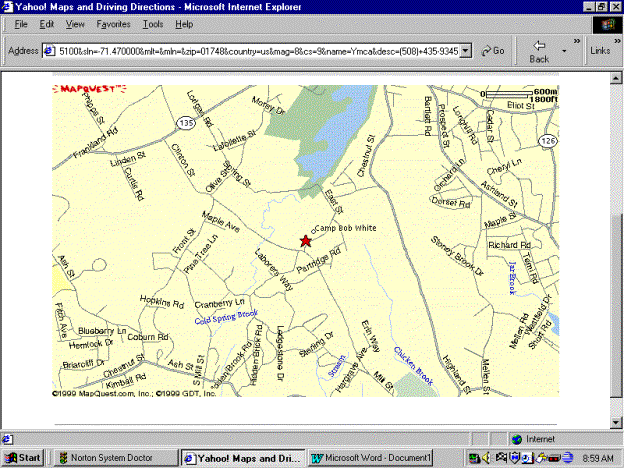The height and width of the screenshot is (468, 624).
Task: Open the Help menu
Action: [184, 24]
